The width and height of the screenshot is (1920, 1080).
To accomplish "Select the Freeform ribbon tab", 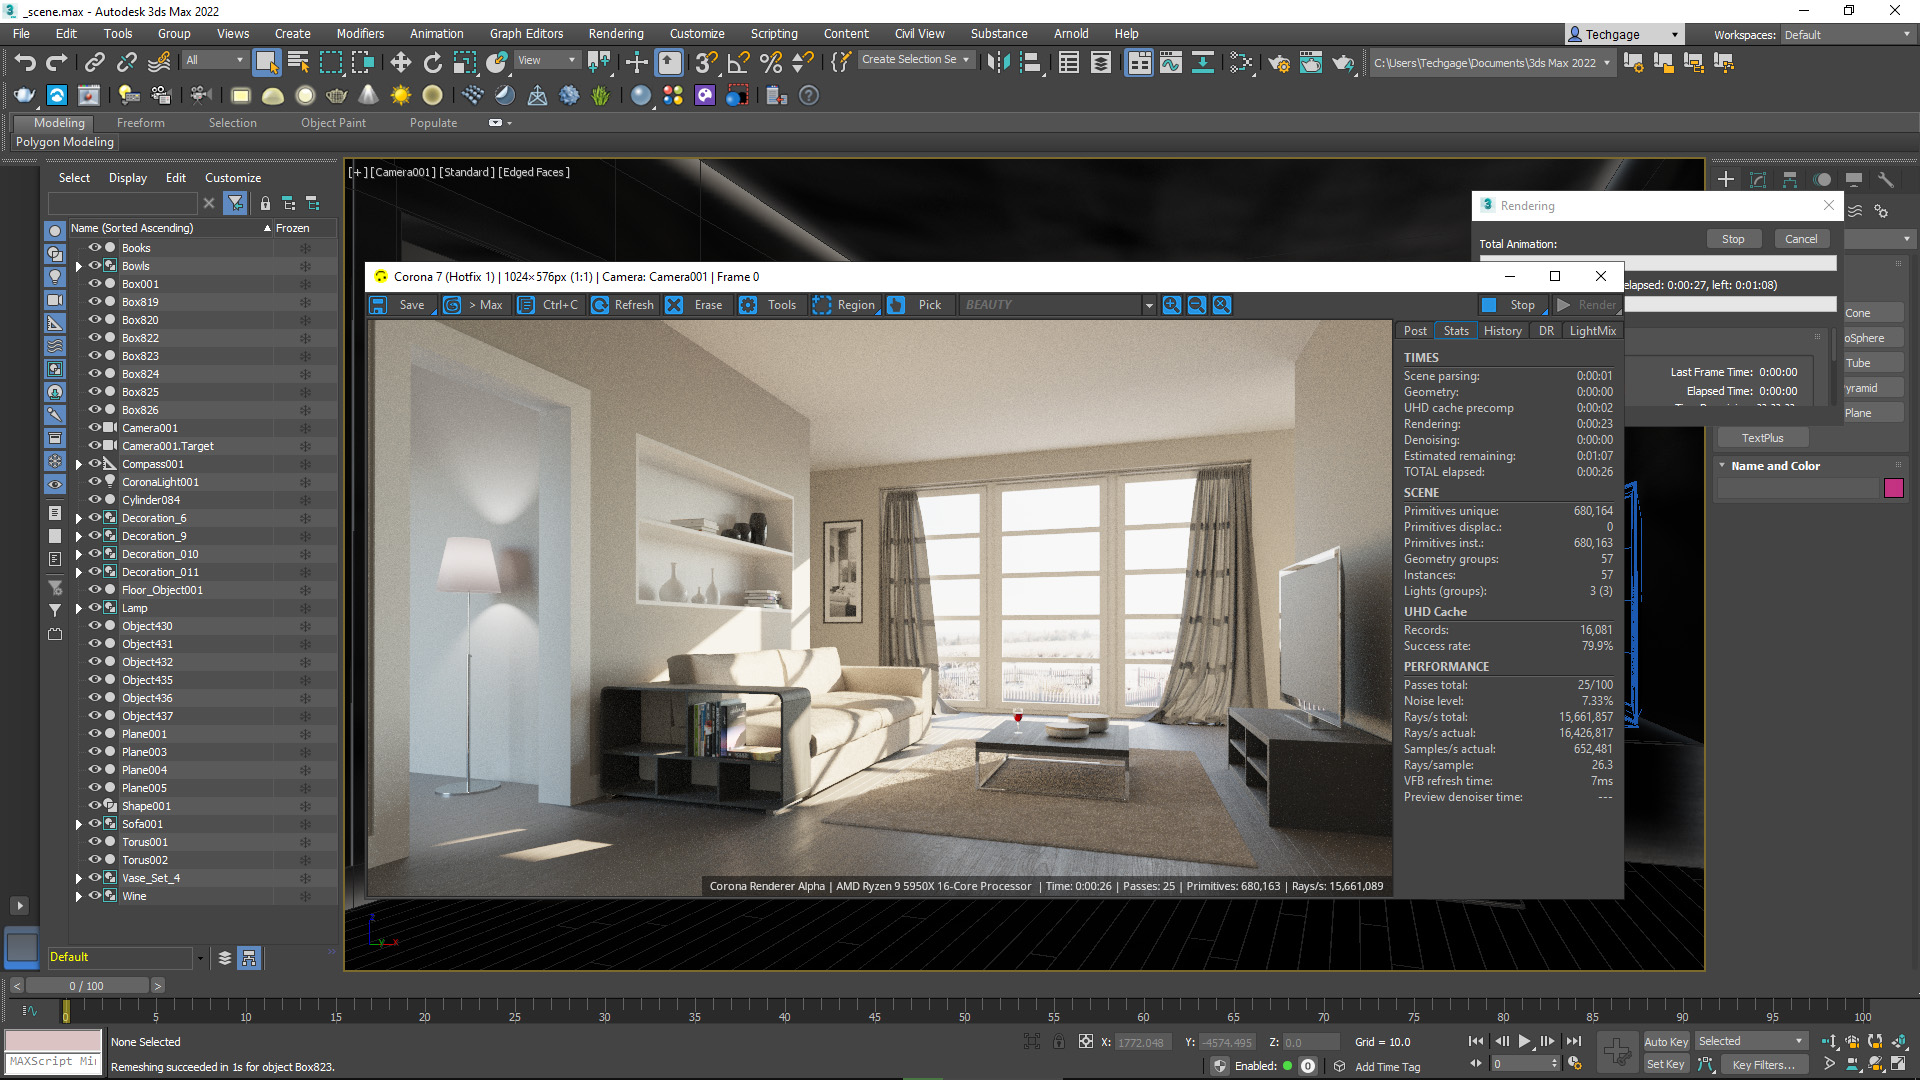I will coord(140,123).
